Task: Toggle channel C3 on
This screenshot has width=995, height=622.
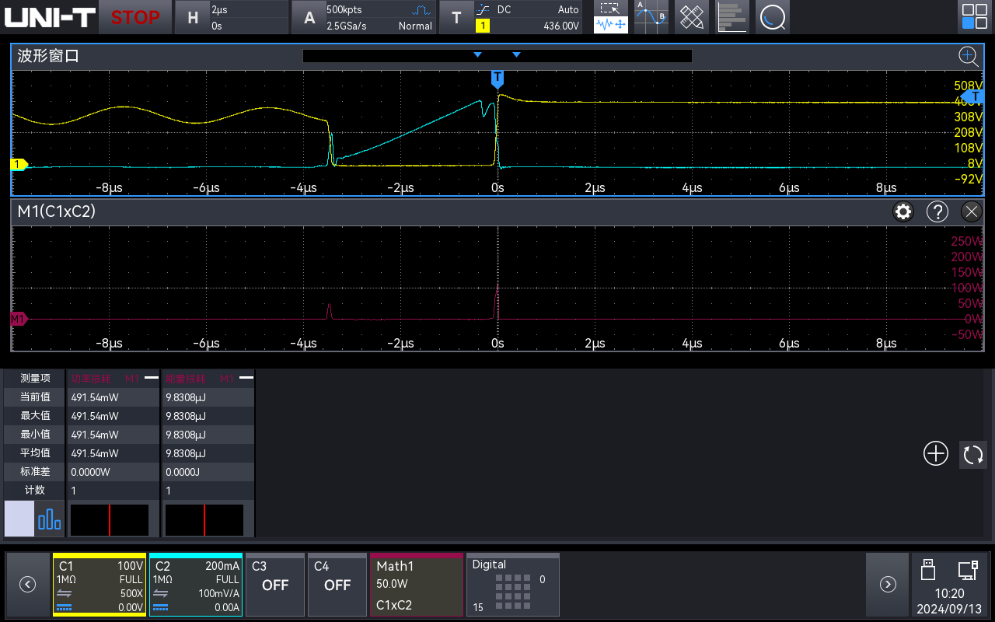Action: click(x=275, y=585)
